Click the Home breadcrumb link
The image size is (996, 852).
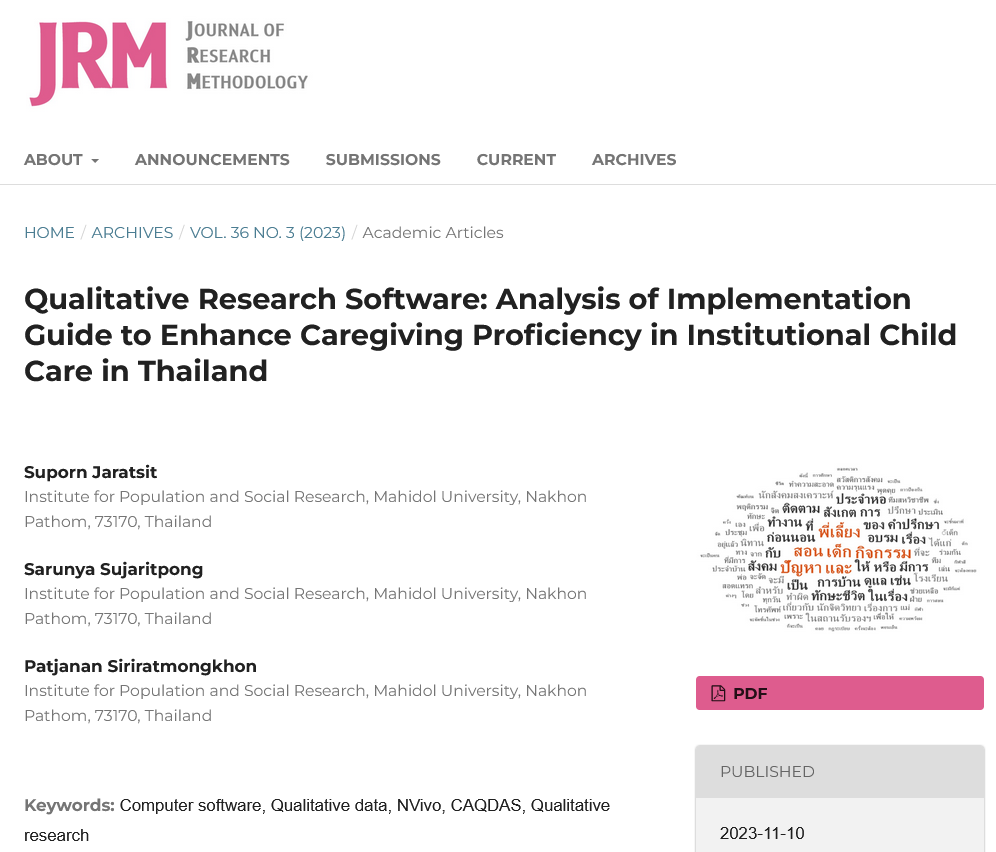49,233
